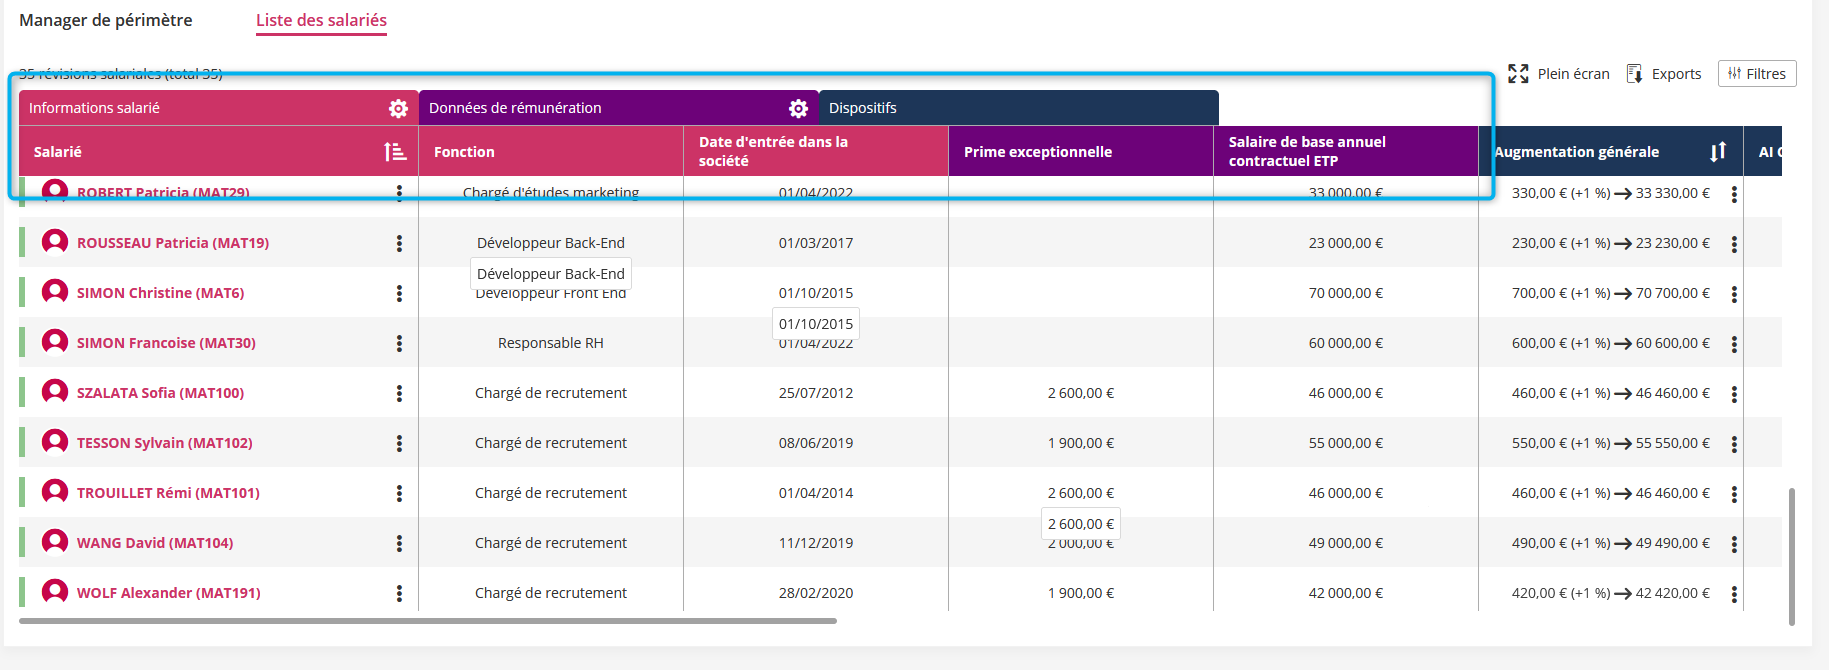Click the Exports icon
Image resolution: width=1829 pixels, height=670 pixels.
(x=1634, y=74)
